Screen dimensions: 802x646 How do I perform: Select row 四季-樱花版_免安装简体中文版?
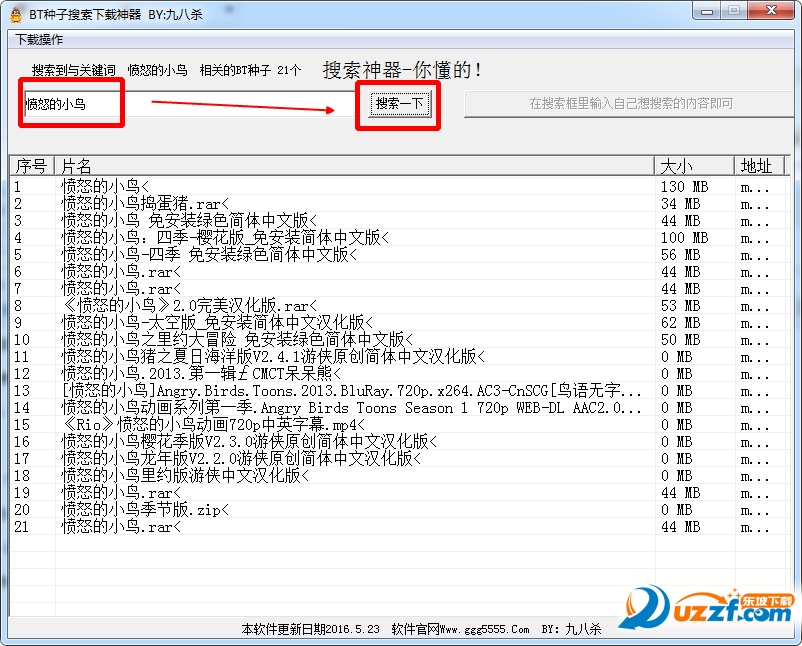click(397, 237)
